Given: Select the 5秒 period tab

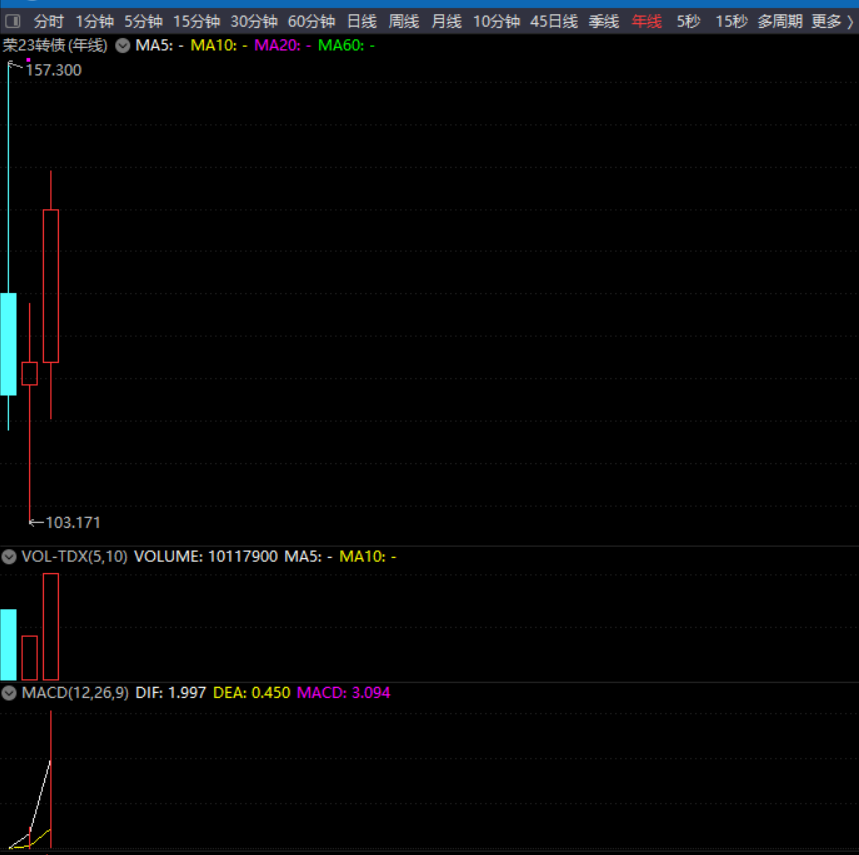Looking at the screenshot, I should [x=688, y=22].
